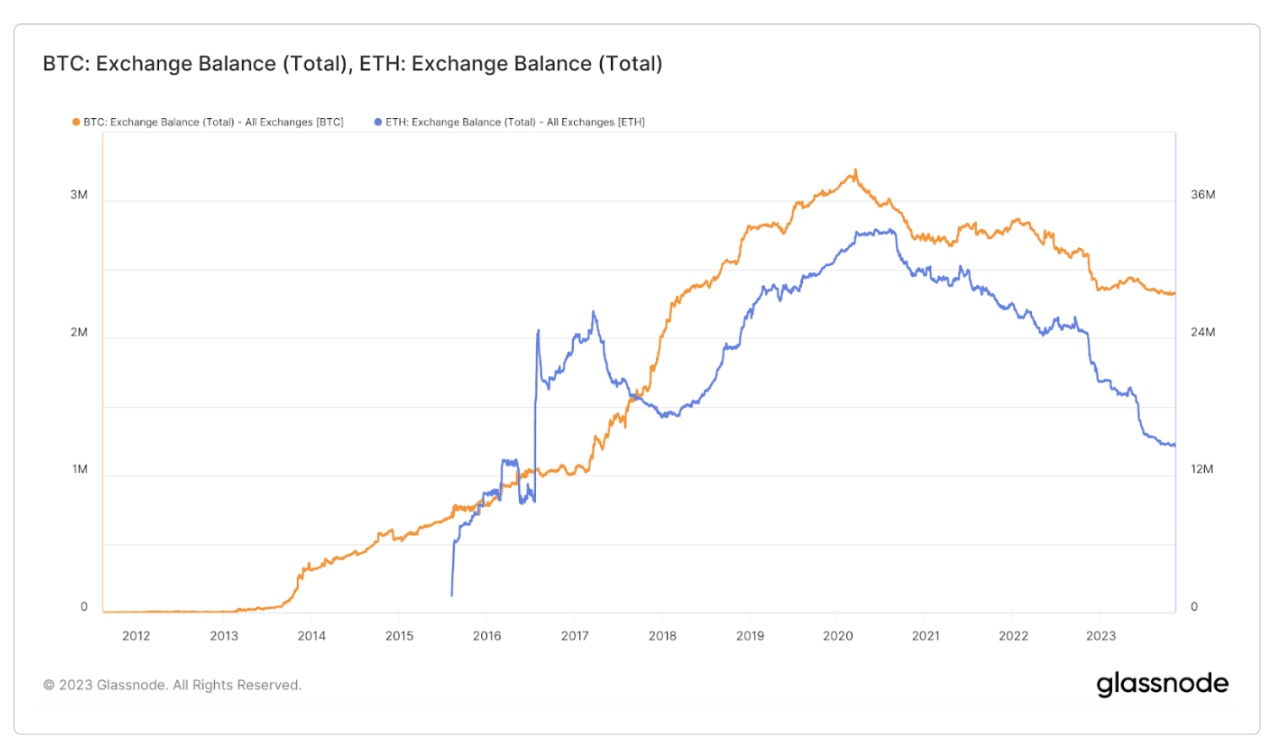The width and height of the screenshot is (1278, 754).
Task: Click the 2020 x-axis label
Action: pos(838,635)
